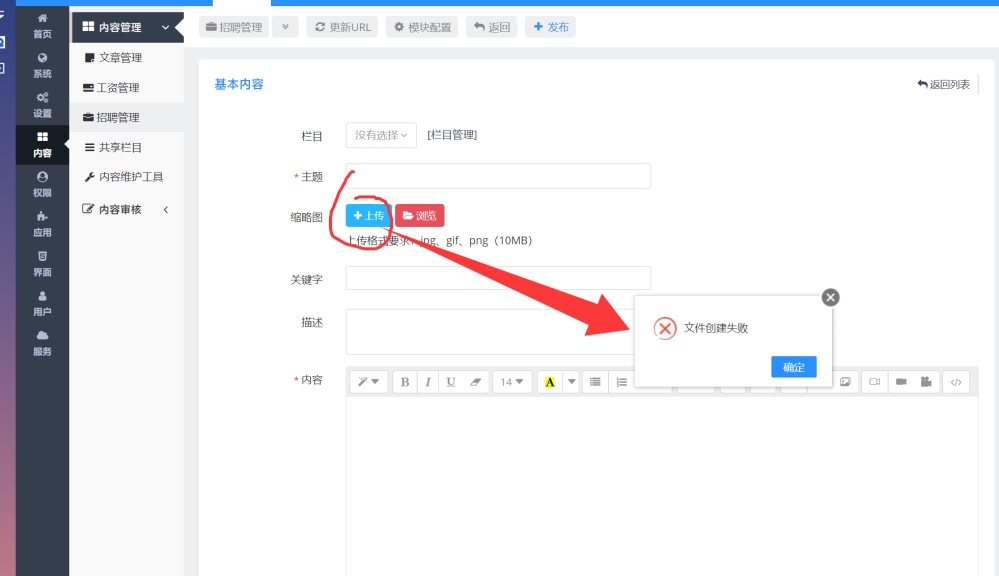Expand the 内容审核 menu section
Screen dimensions: 999x576
coord(127,209)
